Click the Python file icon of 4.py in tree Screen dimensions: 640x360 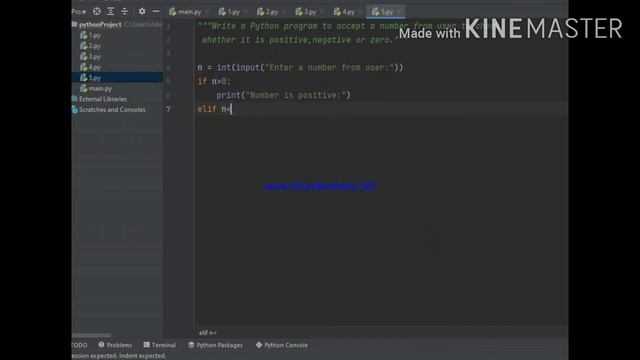tap(84, 67)
